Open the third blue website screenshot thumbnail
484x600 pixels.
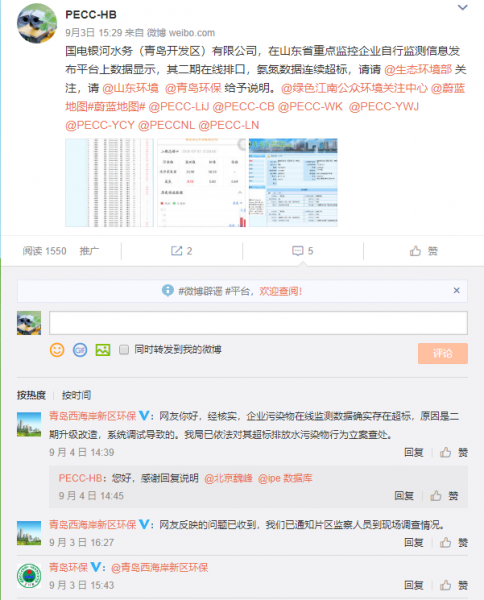click(293, 183)
